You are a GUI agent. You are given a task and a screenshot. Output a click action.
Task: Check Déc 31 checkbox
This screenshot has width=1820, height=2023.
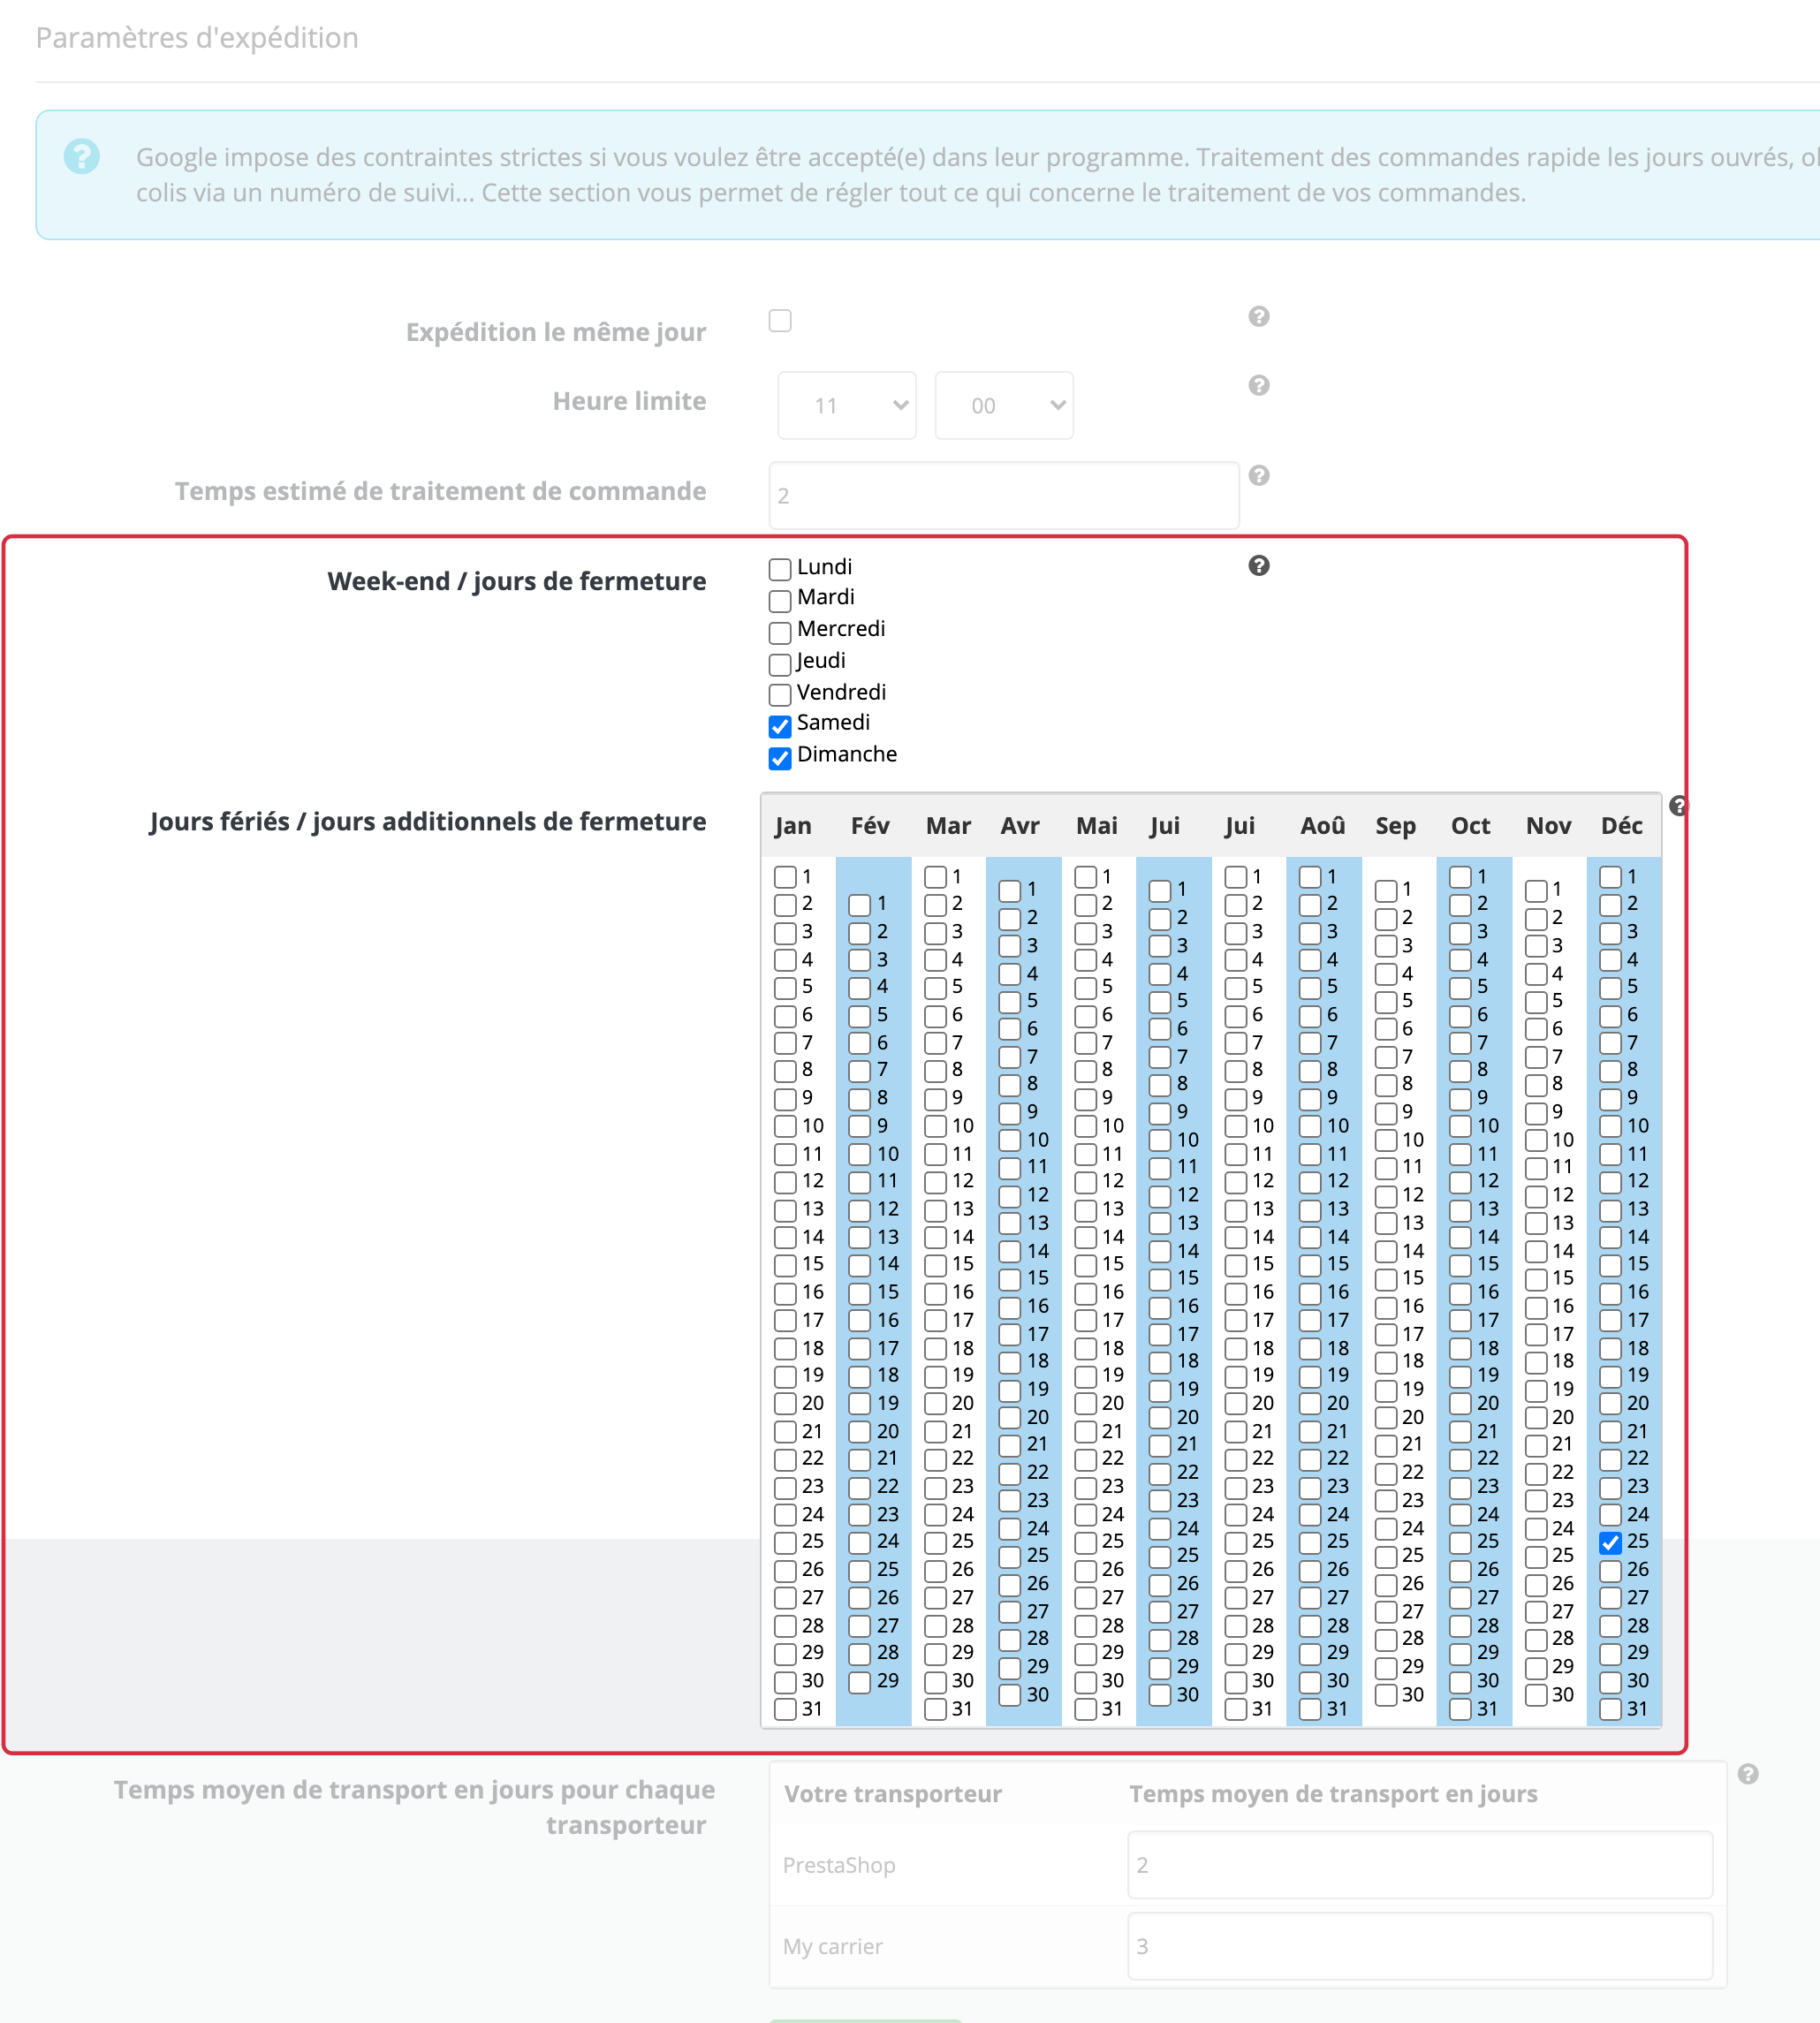[x=1610, y=1709]
